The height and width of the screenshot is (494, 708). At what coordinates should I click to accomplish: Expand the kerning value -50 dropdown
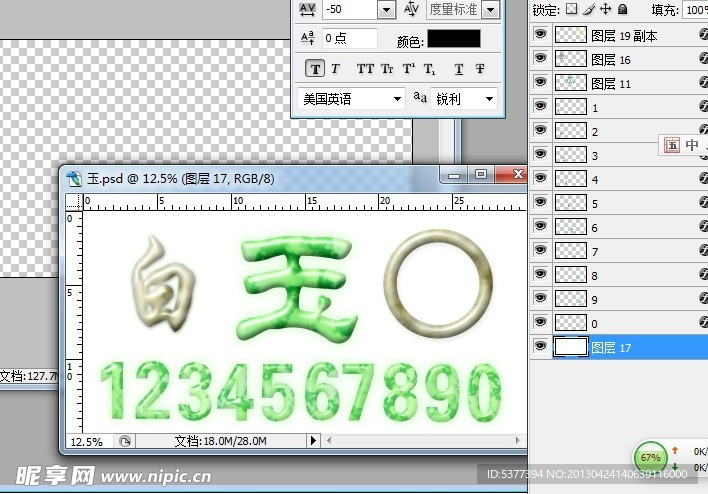[x=385, y=9]
